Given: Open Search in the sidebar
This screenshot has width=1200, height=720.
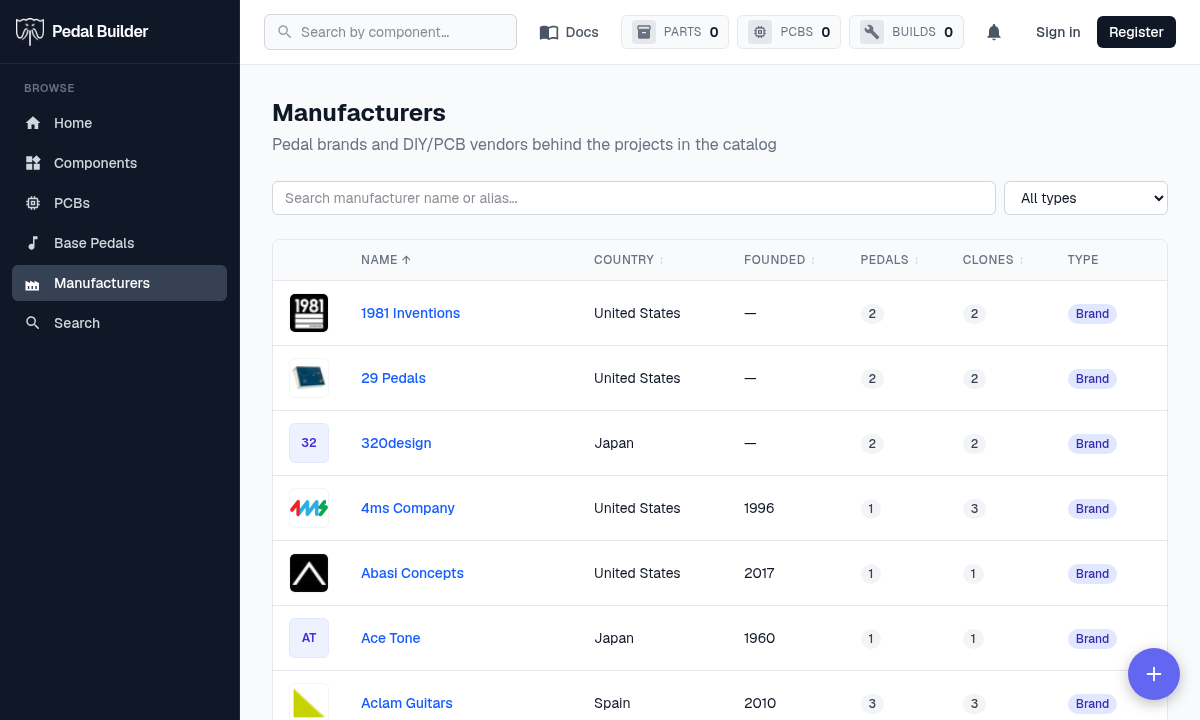Looking at the screenshot, I should [x=119, y=323].
